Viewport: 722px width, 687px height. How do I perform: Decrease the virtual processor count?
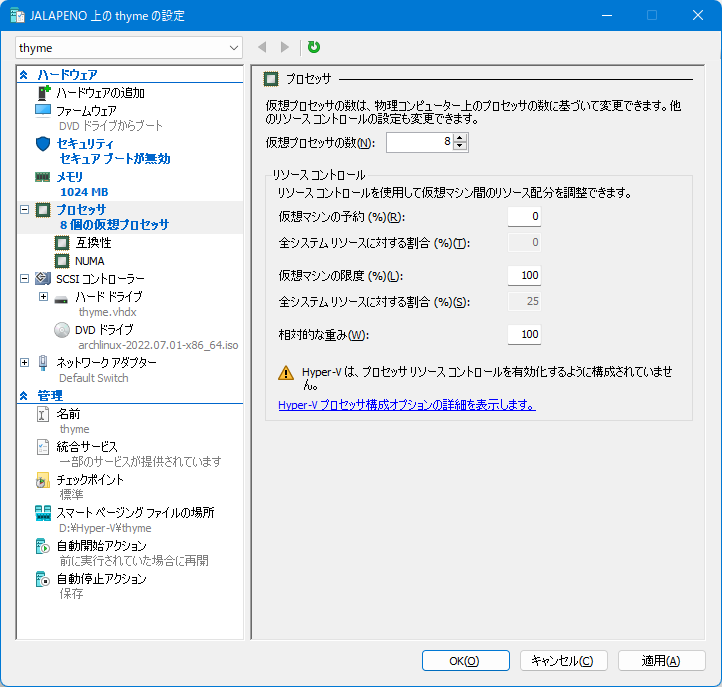tap(460, 146)
